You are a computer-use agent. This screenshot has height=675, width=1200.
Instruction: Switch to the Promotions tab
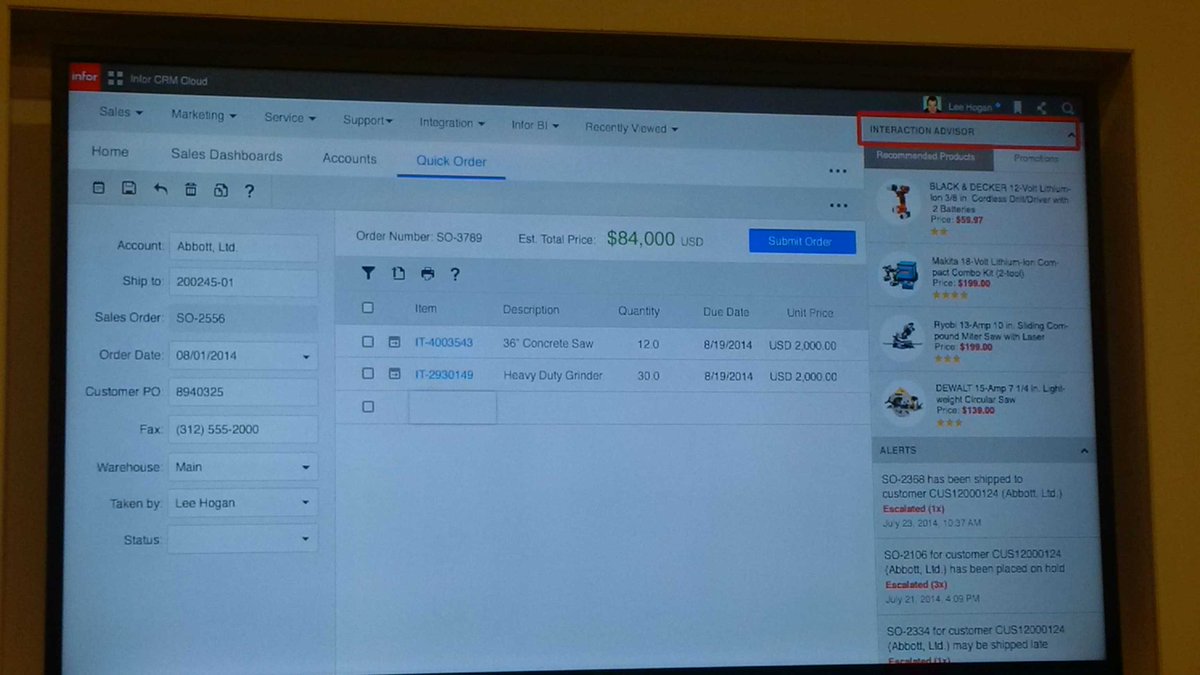[x=1037, y=159]
